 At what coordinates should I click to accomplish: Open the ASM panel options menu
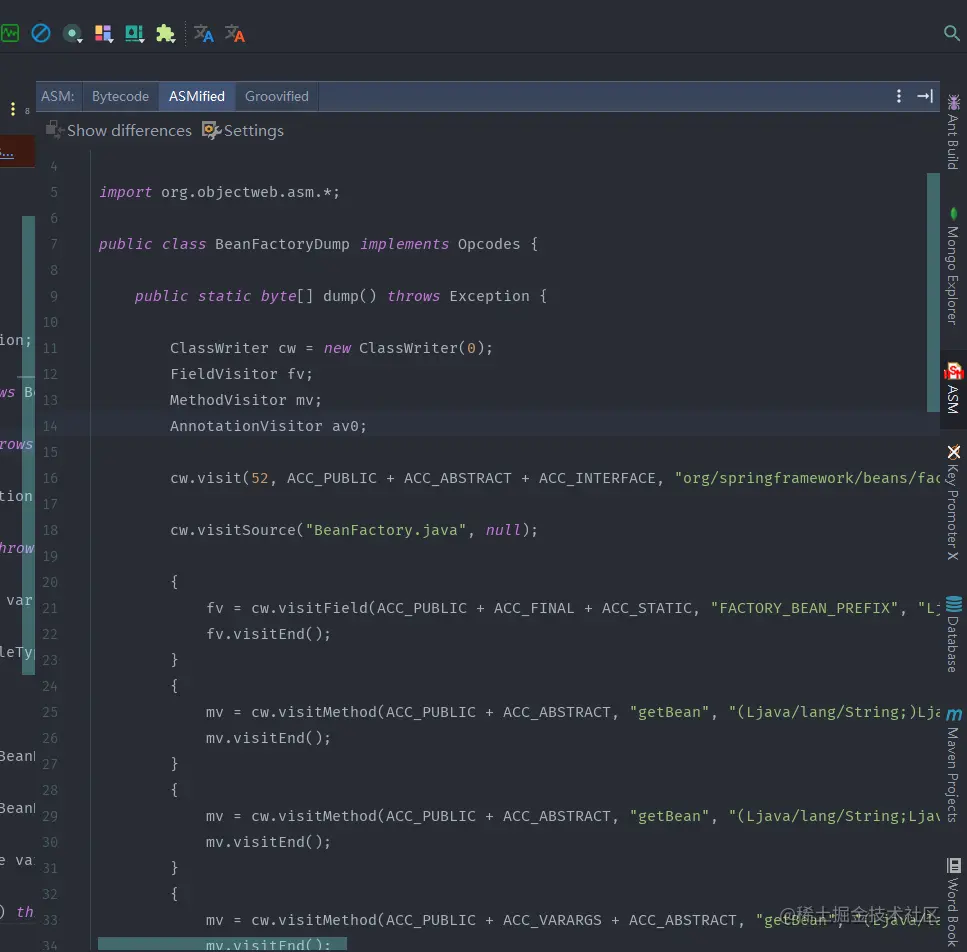tap(899, 96)
